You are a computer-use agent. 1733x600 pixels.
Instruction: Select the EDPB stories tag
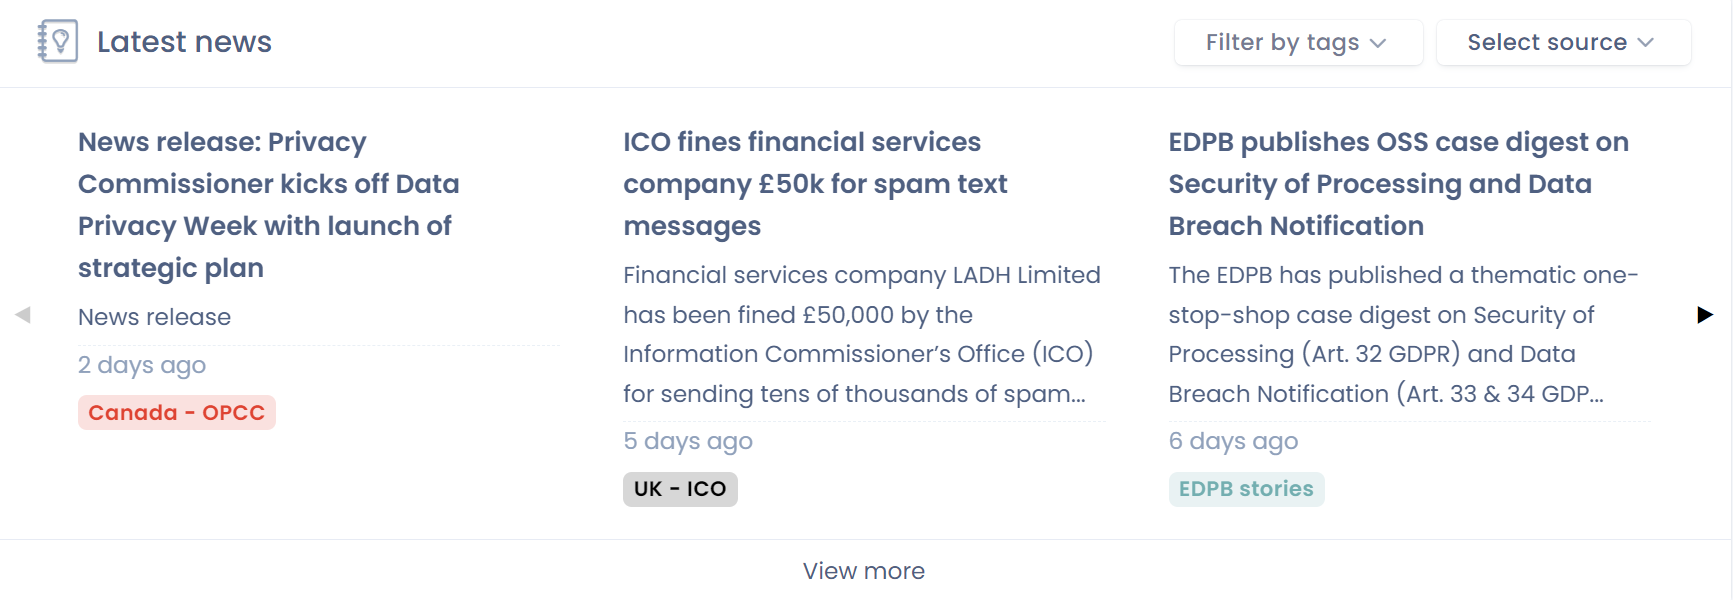(1246, 489)
